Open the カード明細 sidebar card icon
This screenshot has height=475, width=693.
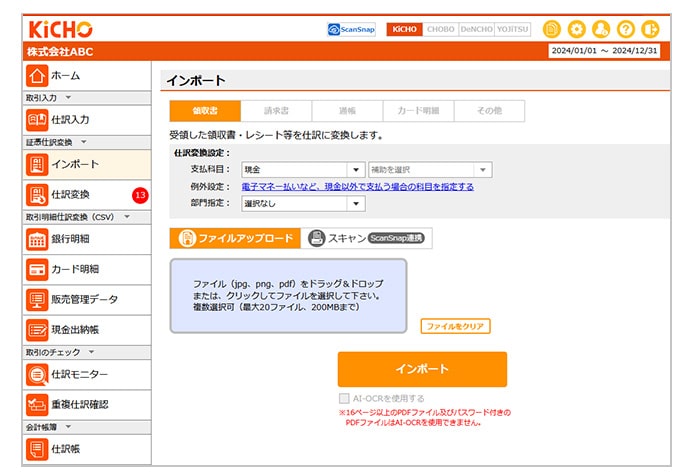[x=37, y=269]
